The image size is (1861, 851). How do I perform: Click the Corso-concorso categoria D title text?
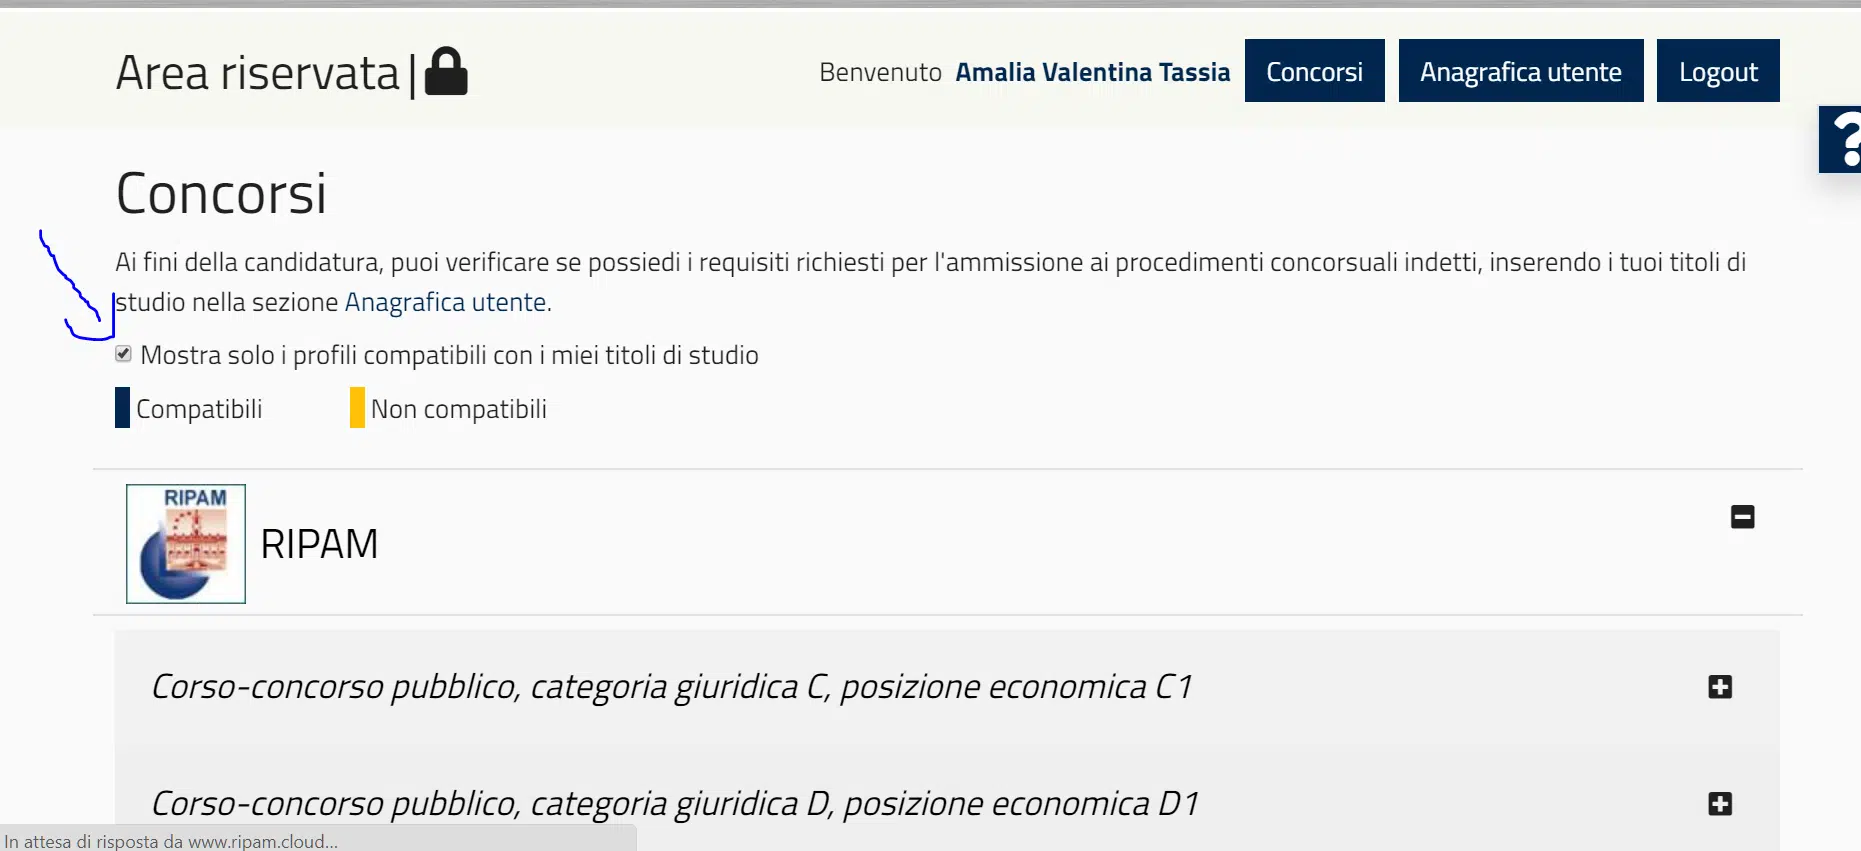pyautogui.click(x=674, y=804)
